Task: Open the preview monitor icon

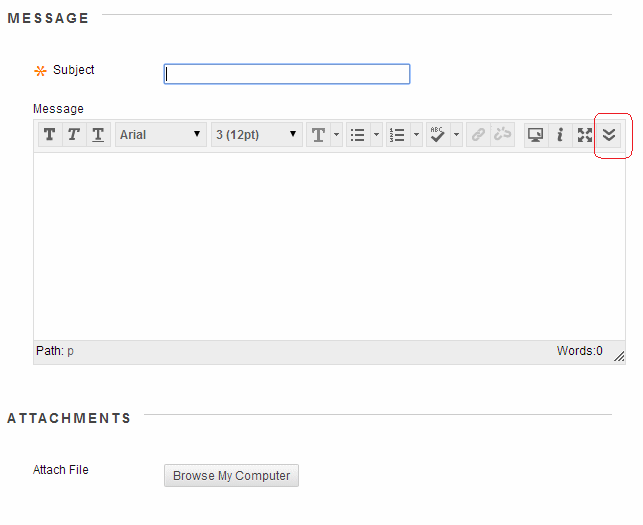Action: (536, 135)
